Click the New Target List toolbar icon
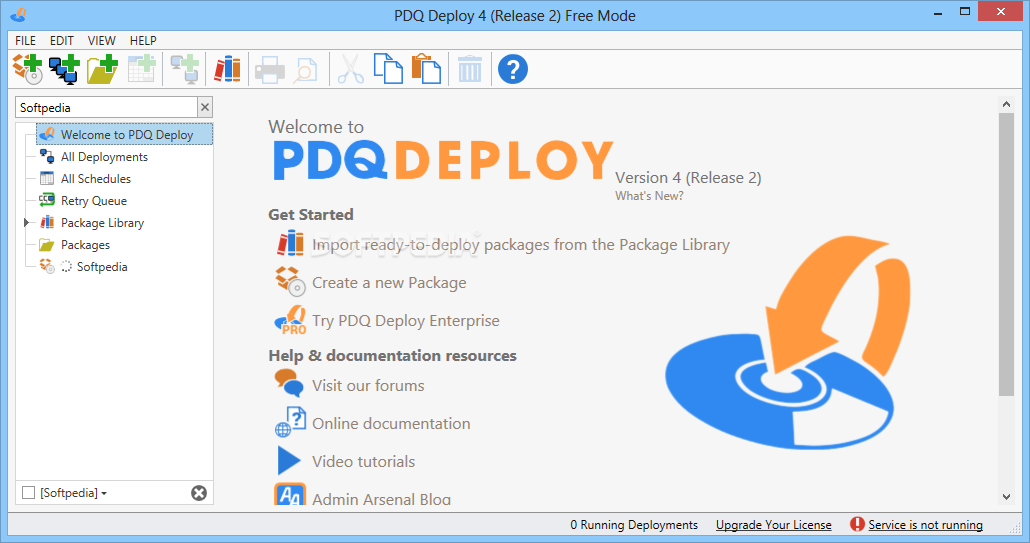 tap(64, 69)
